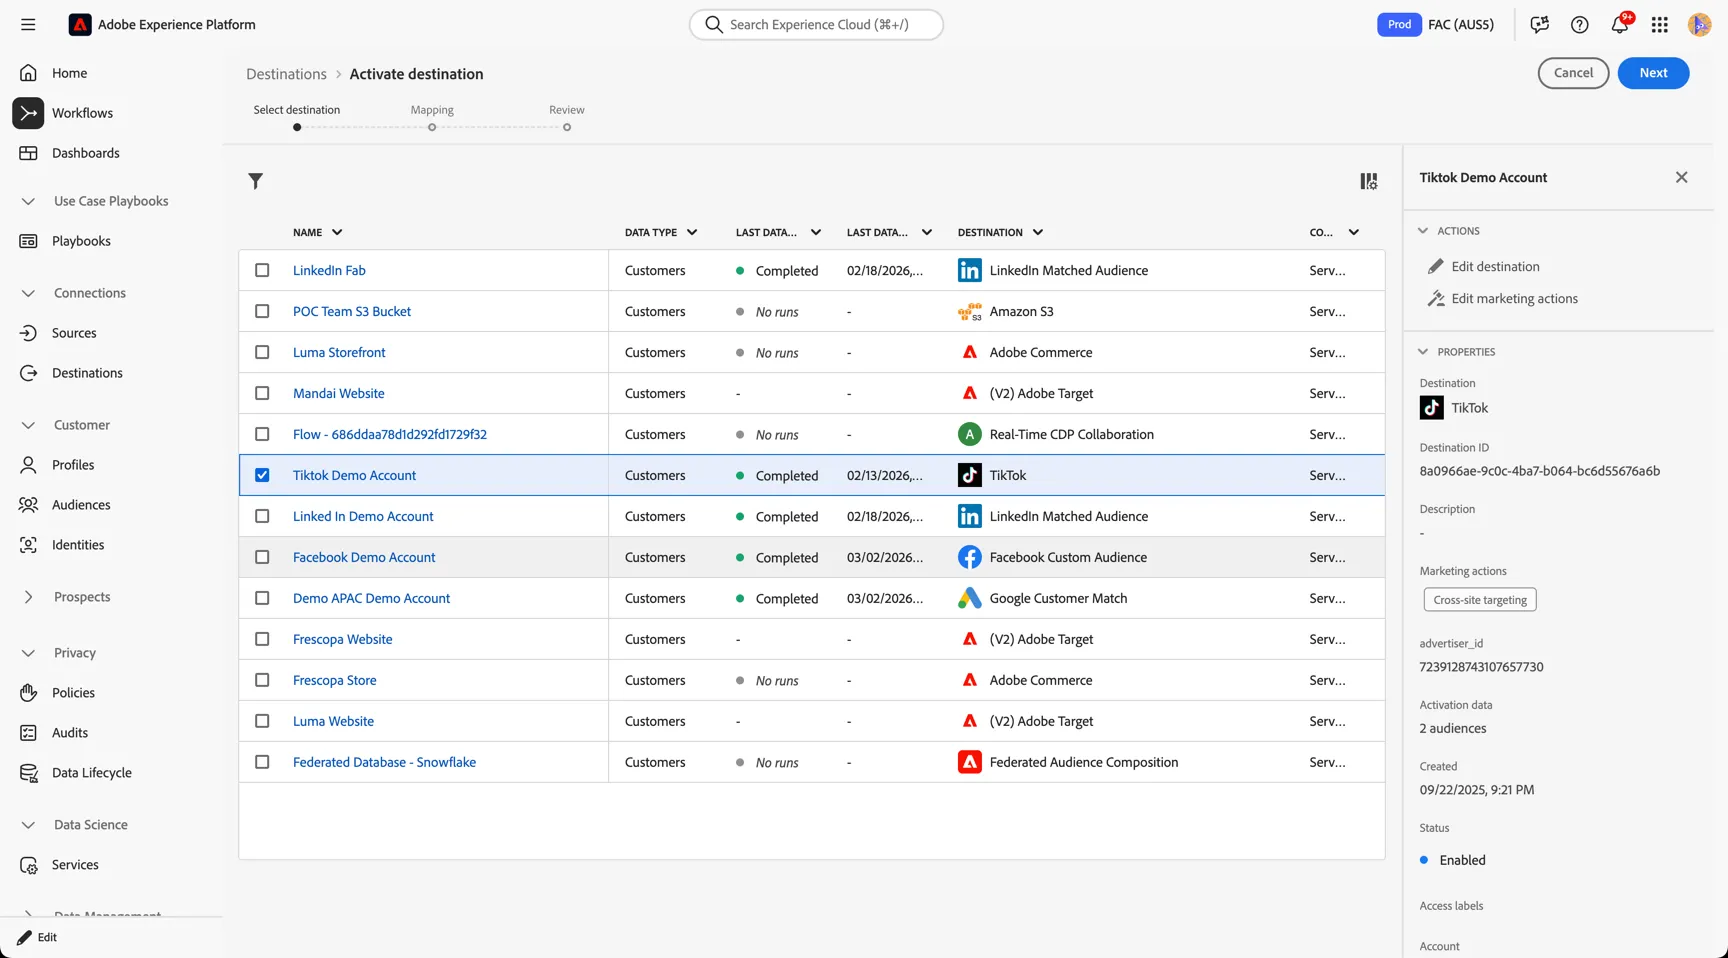
Task: Open the table filter icon
Action: (x=256, y=181)
